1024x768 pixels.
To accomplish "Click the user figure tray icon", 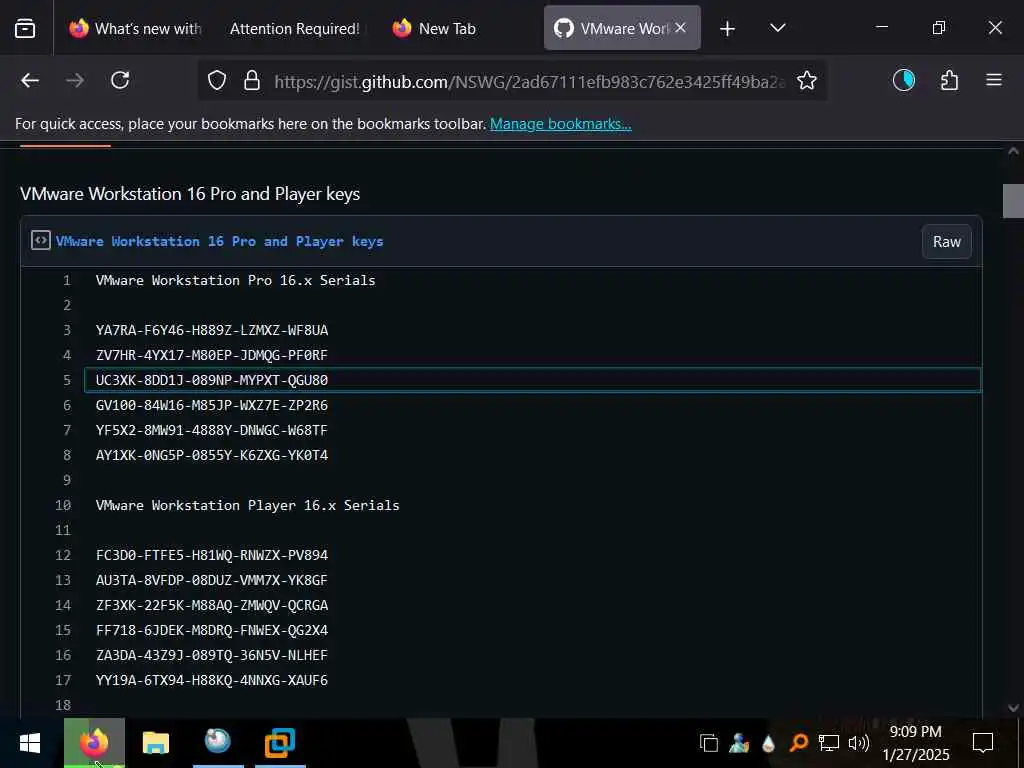I will [739, 743].
